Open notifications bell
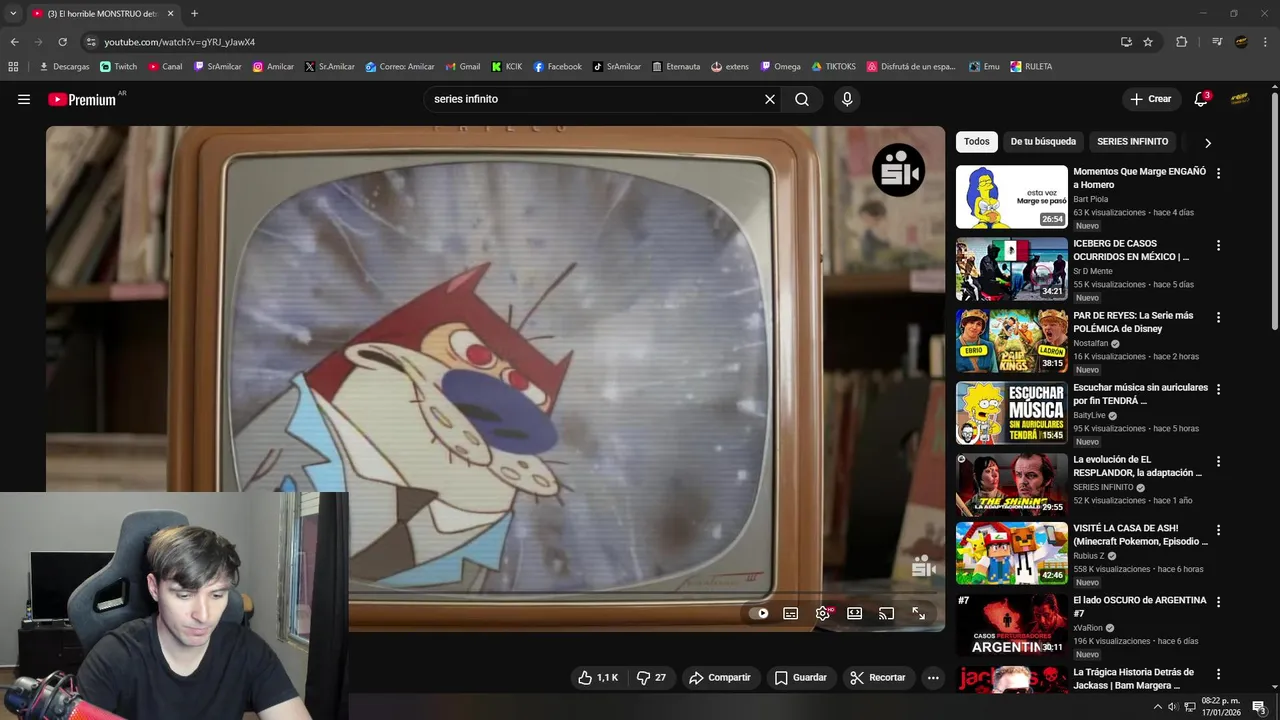The width and height of the screenshot is (1280, 720). point(1201,99)
